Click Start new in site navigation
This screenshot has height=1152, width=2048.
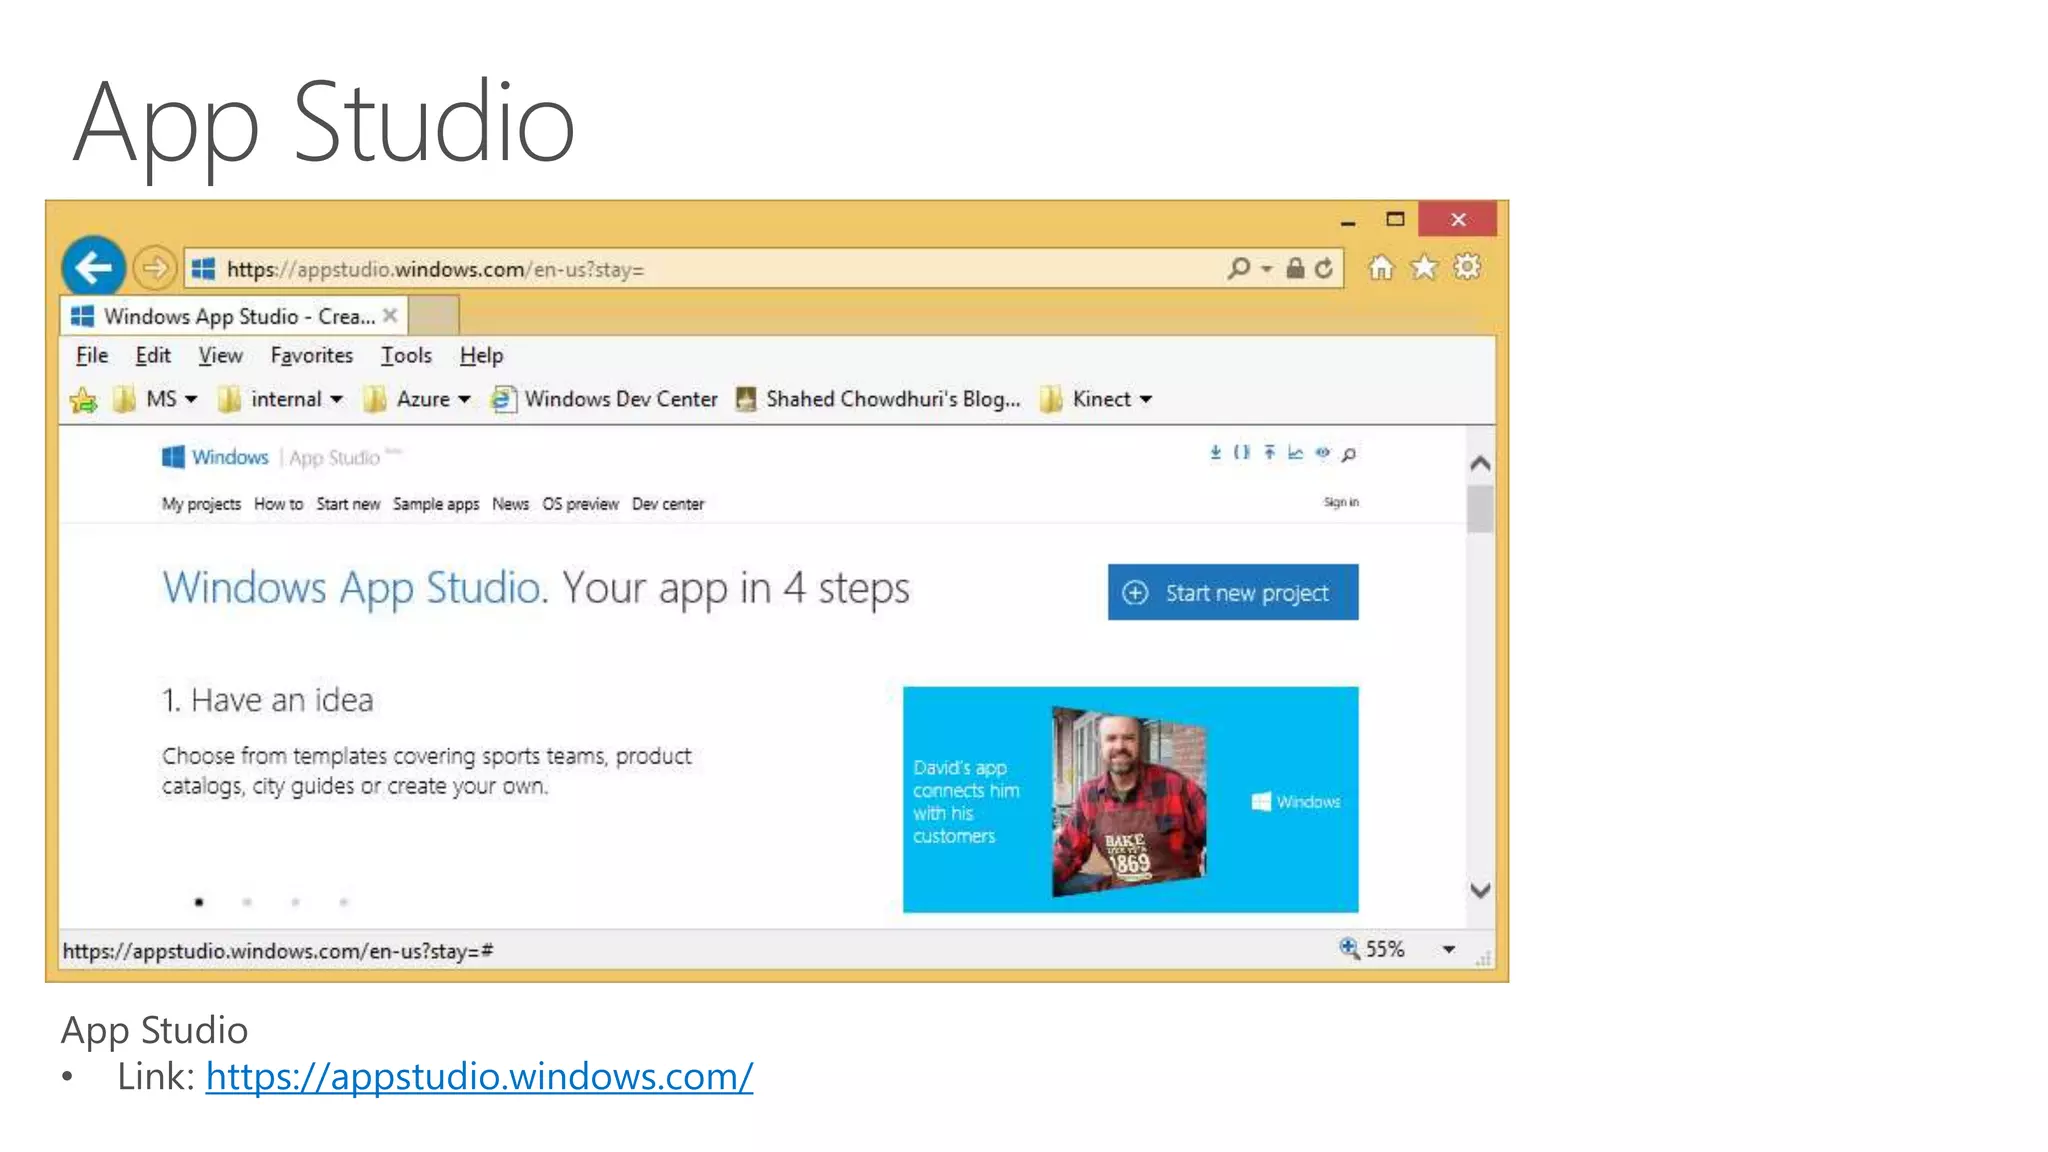coord(348,504)
